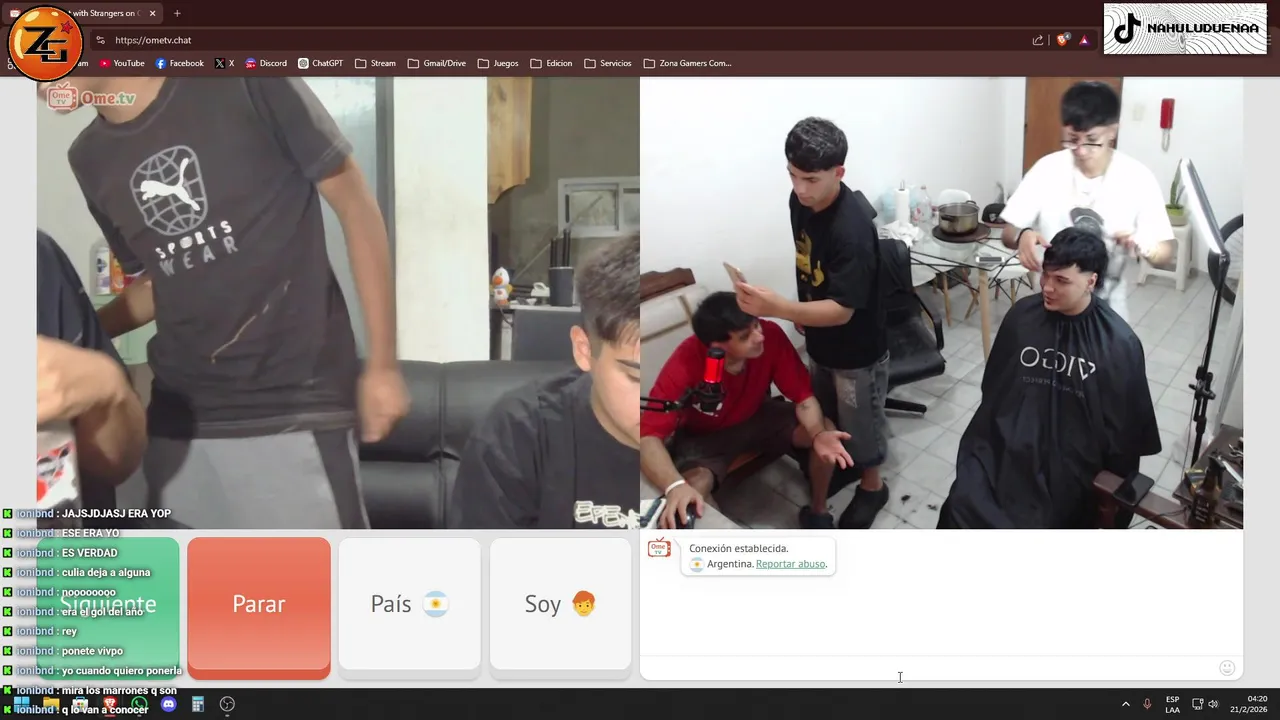Open the Facebook bookmark
This screenshot has height=720, width=1280.
tap(179, 63)
